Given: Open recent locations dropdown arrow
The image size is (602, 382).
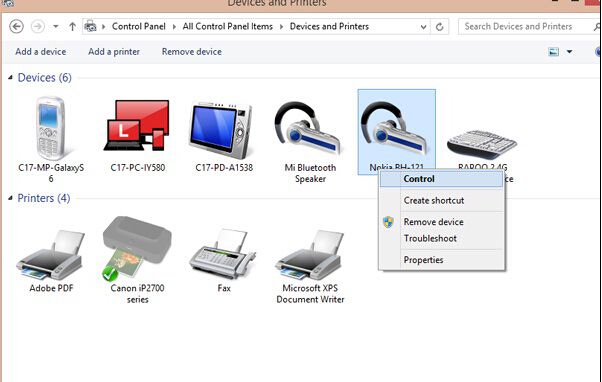Looking at the screenshot, I should [56, 26].
